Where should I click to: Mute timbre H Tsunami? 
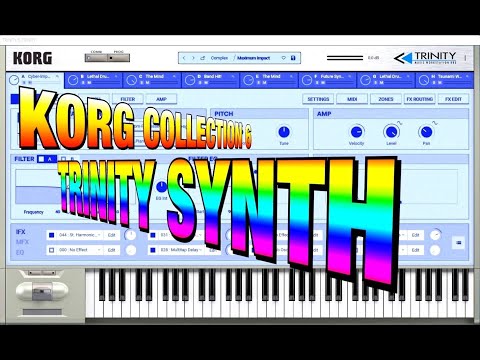[440, 82]
